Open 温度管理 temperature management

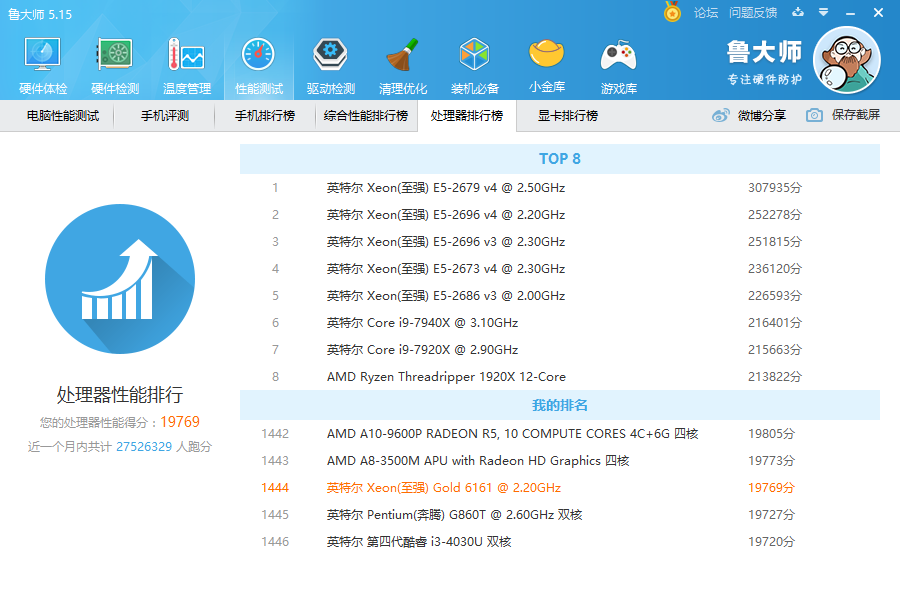(187, 65)
